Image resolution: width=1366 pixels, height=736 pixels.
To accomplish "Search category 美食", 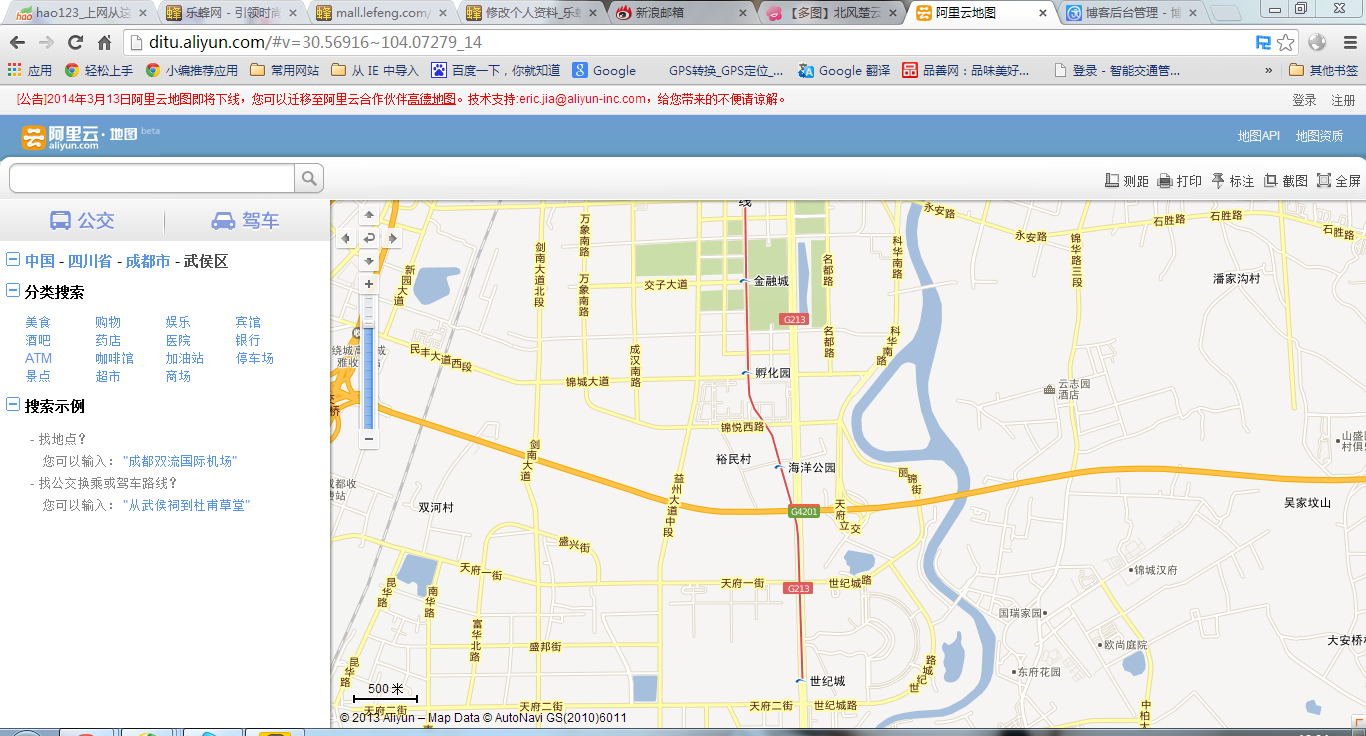I will coord(38,322).
